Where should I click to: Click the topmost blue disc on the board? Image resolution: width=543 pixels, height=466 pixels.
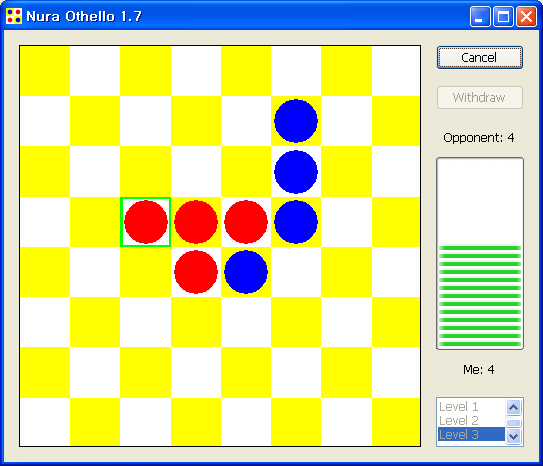tap(296, 121)
